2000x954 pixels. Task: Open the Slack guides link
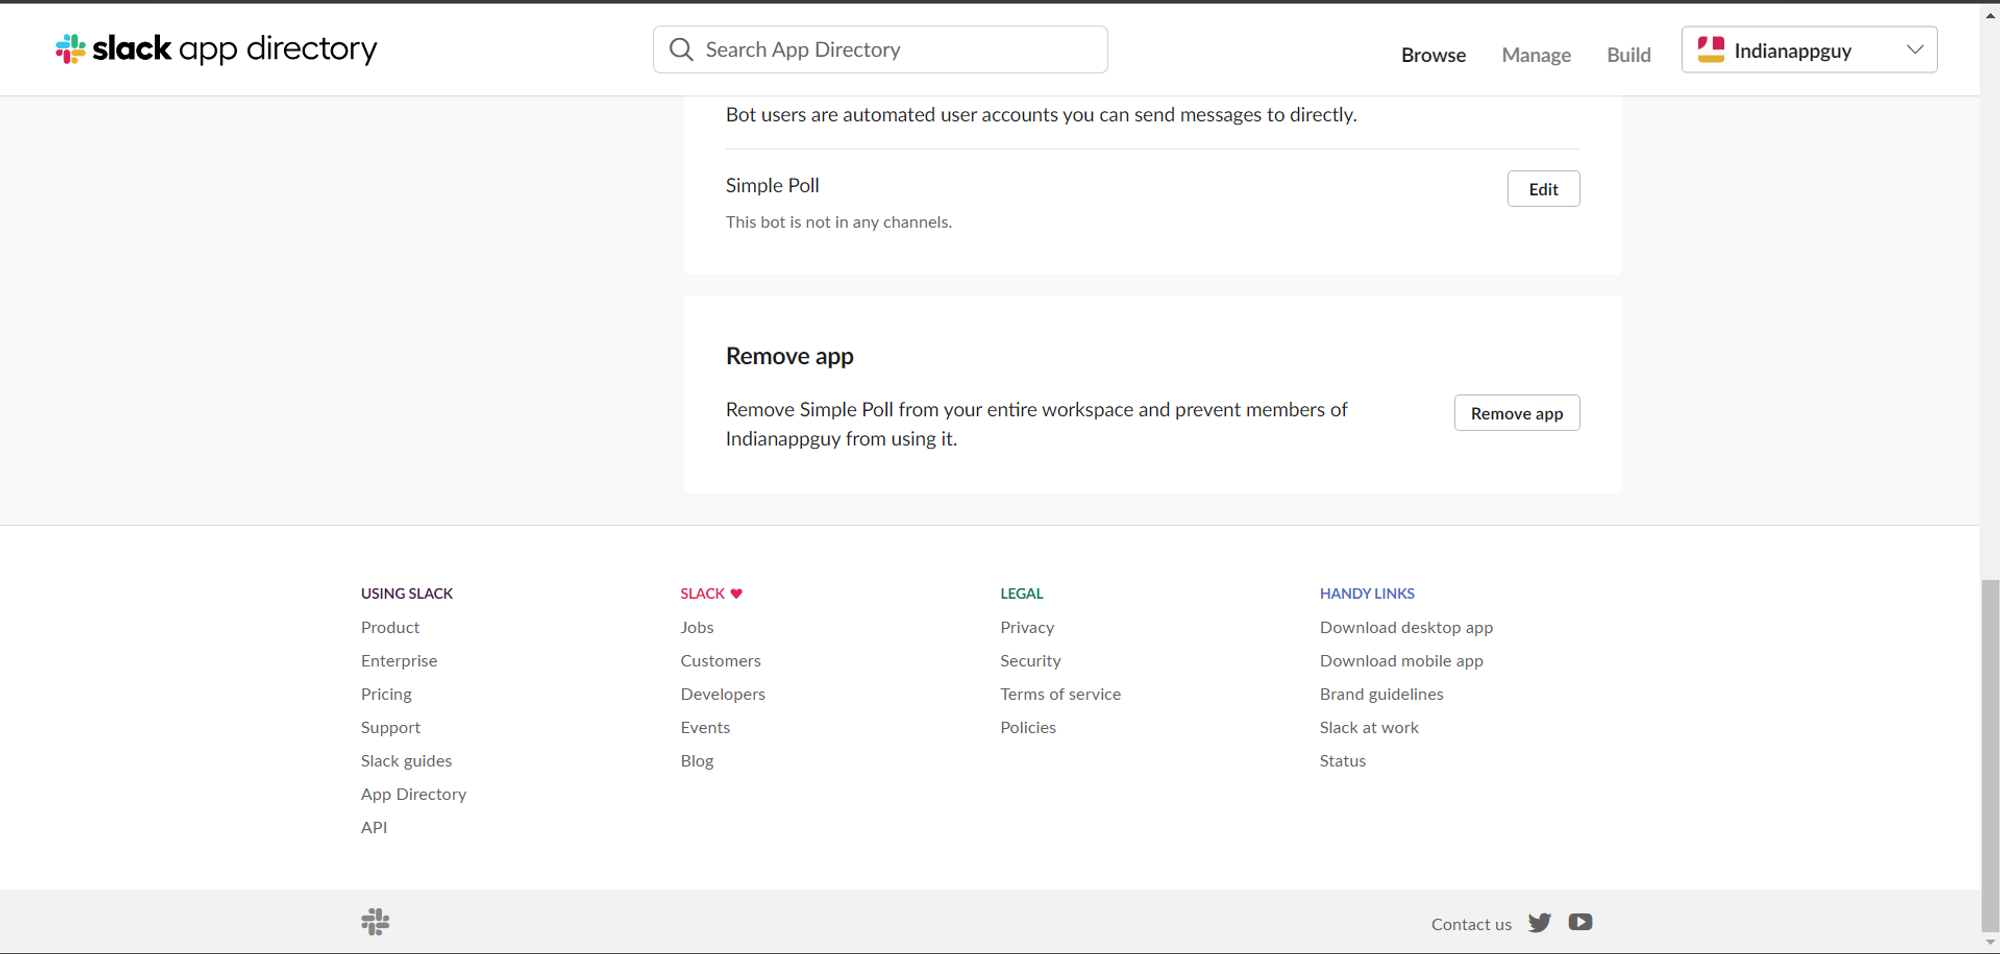(x=406, y=761)
